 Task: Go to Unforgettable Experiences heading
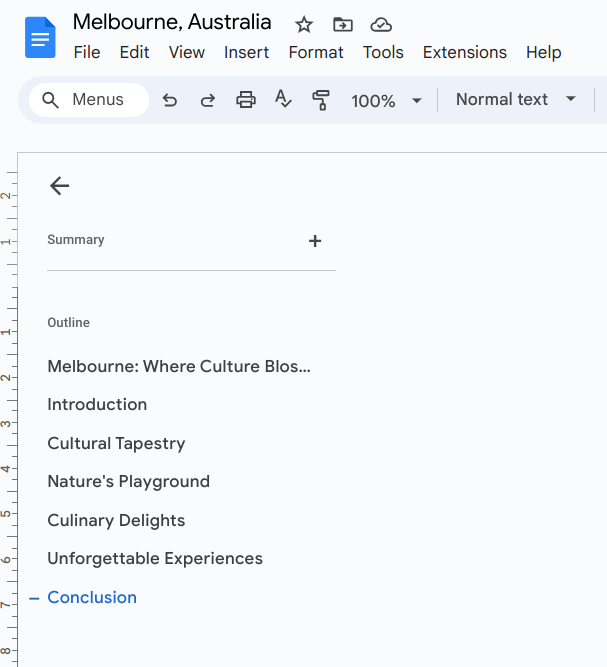(x=155, y=559)
